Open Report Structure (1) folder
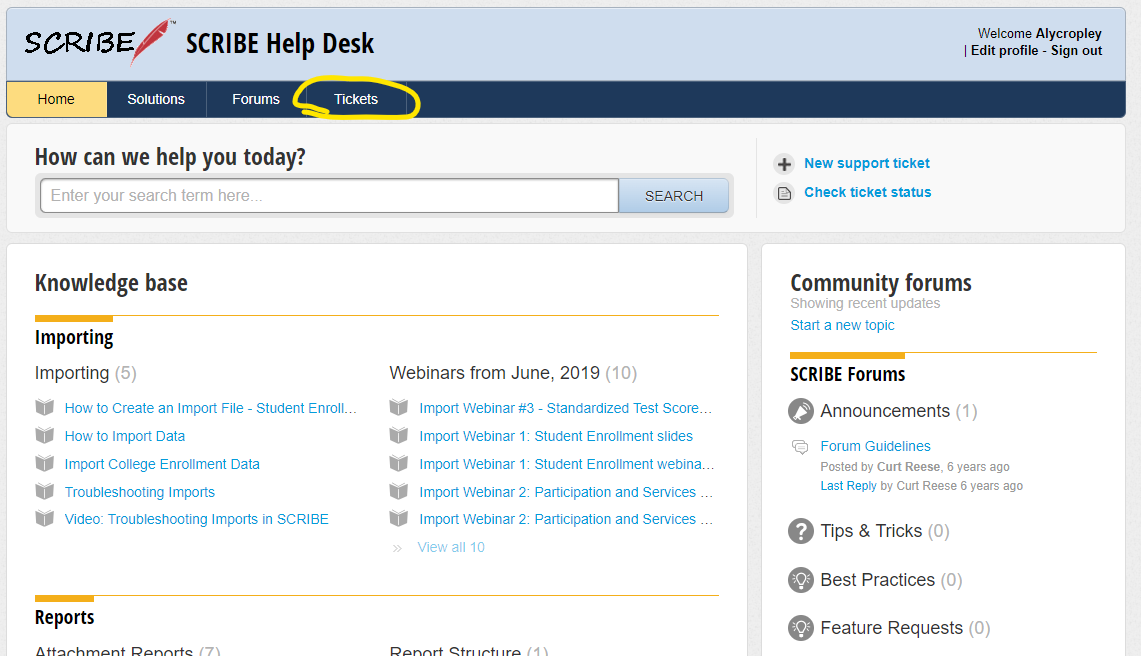The height and width of the screenshot is (656, 1141). (469, 650)
